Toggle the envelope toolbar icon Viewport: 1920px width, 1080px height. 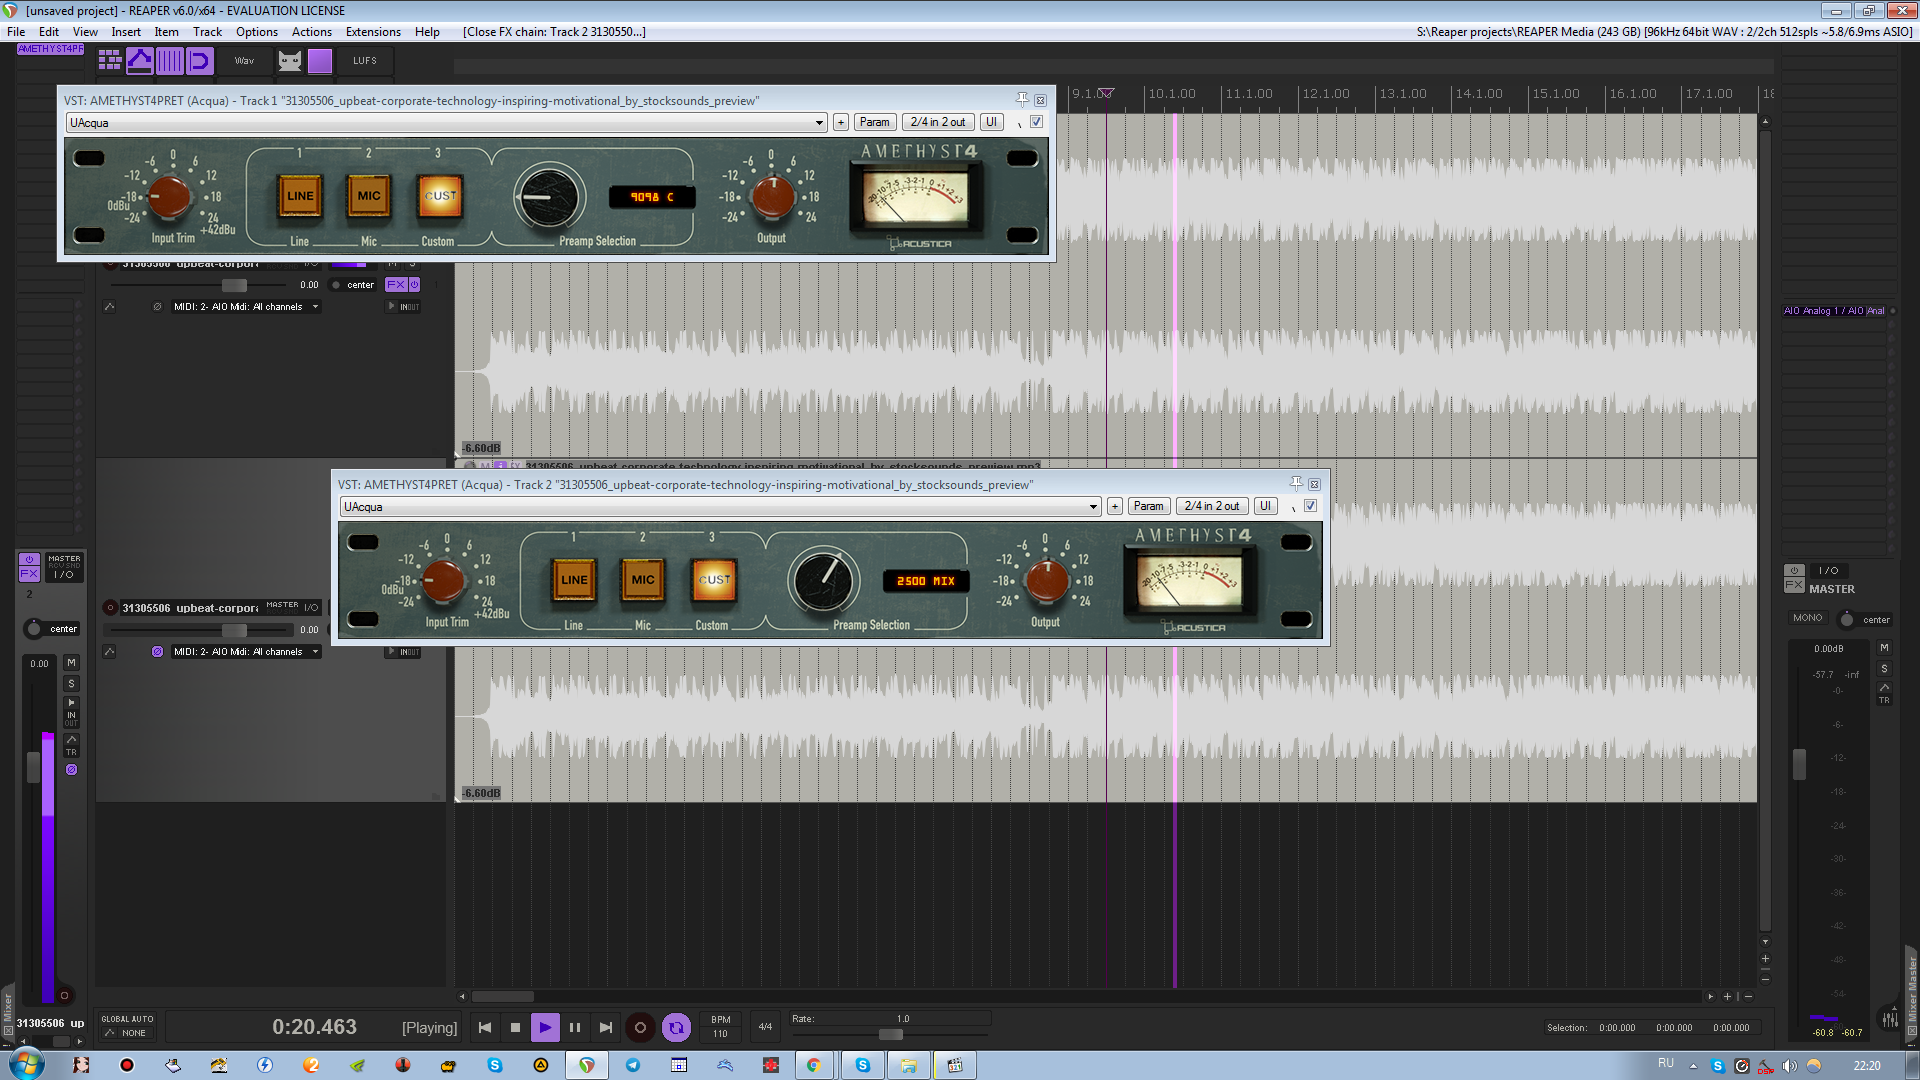pos(140,61)
